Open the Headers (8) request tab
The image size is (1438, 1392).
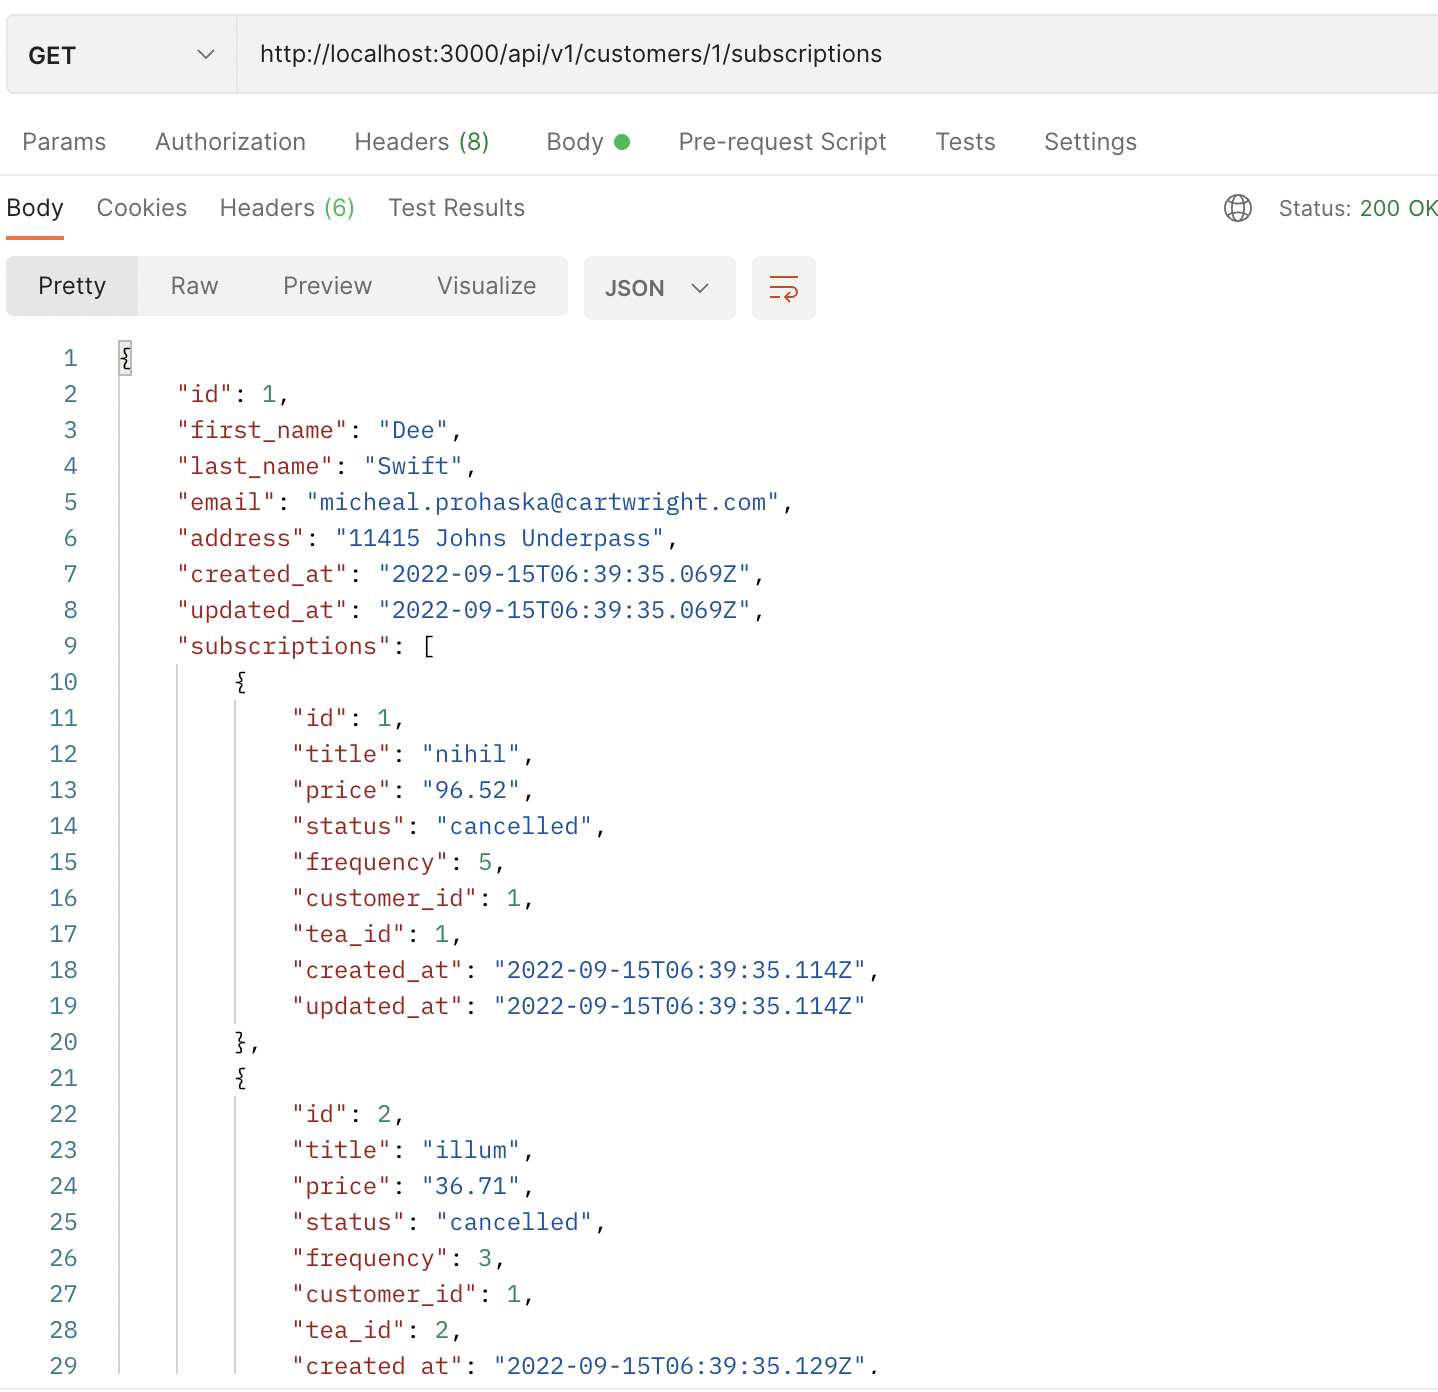click(x=421, y=141)
